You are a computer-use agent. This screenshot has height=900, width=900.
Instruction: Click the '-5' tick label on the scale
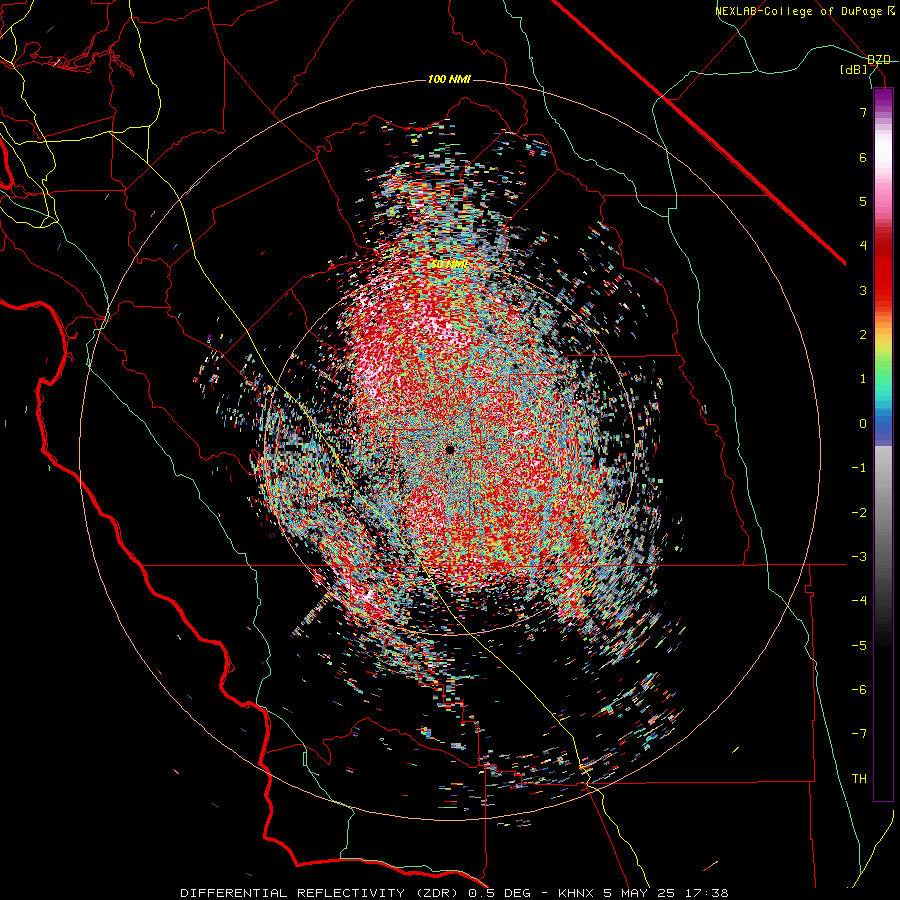point(859,645)
